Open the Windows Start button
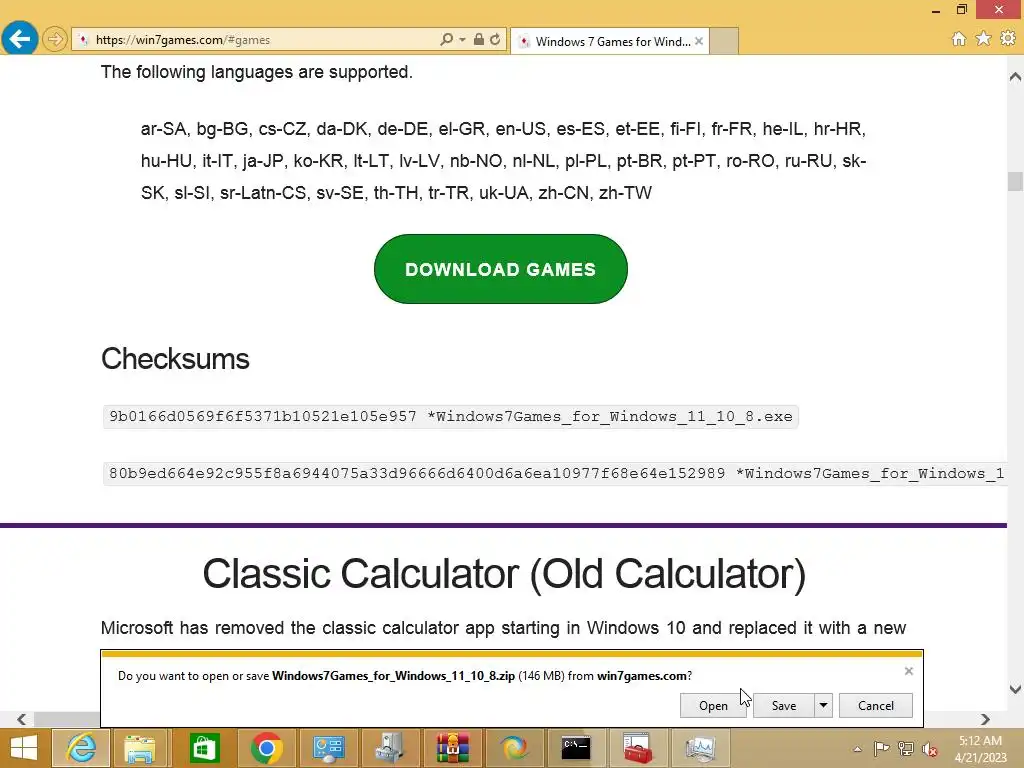The width and height of the screenshot is (1024, 768). [24, 748]
